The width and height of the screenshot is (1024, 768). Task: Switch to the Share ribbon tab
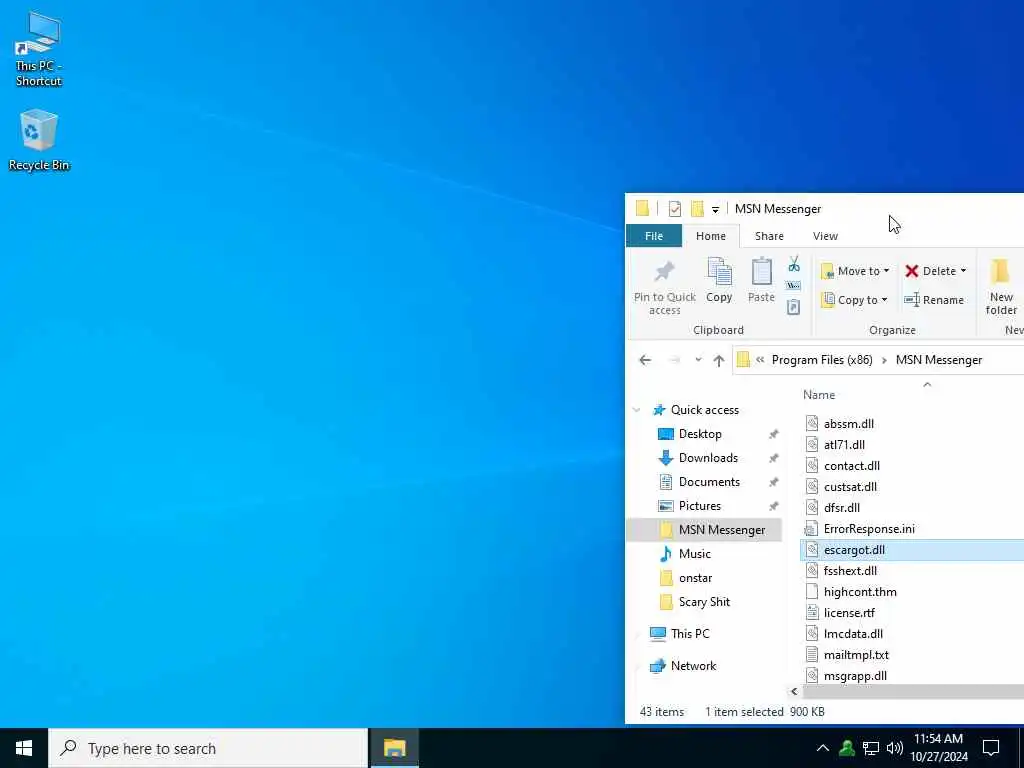click(769, 236)
